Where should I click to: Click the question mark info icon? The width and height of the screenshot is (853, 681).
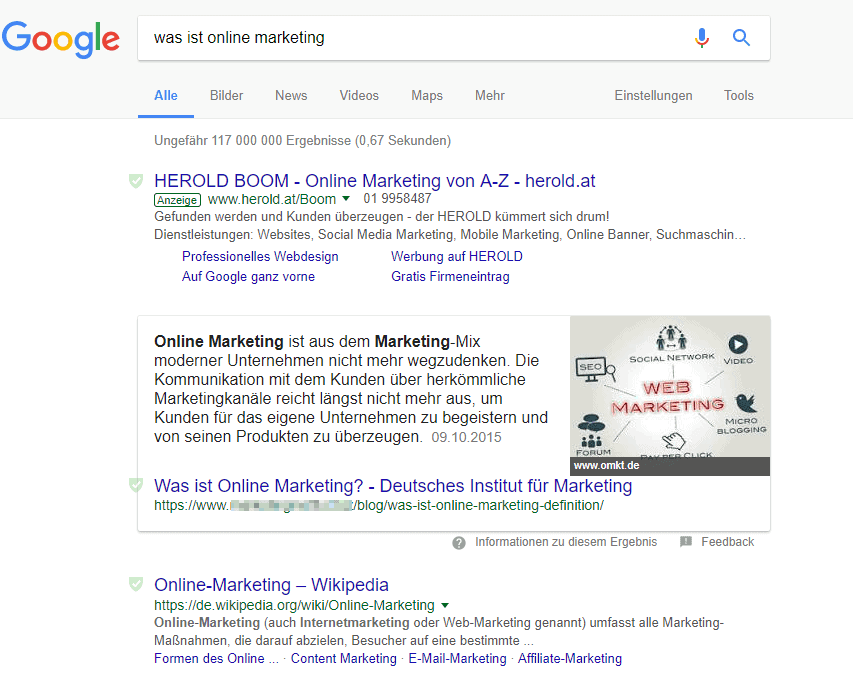click(x=458, y=542)
